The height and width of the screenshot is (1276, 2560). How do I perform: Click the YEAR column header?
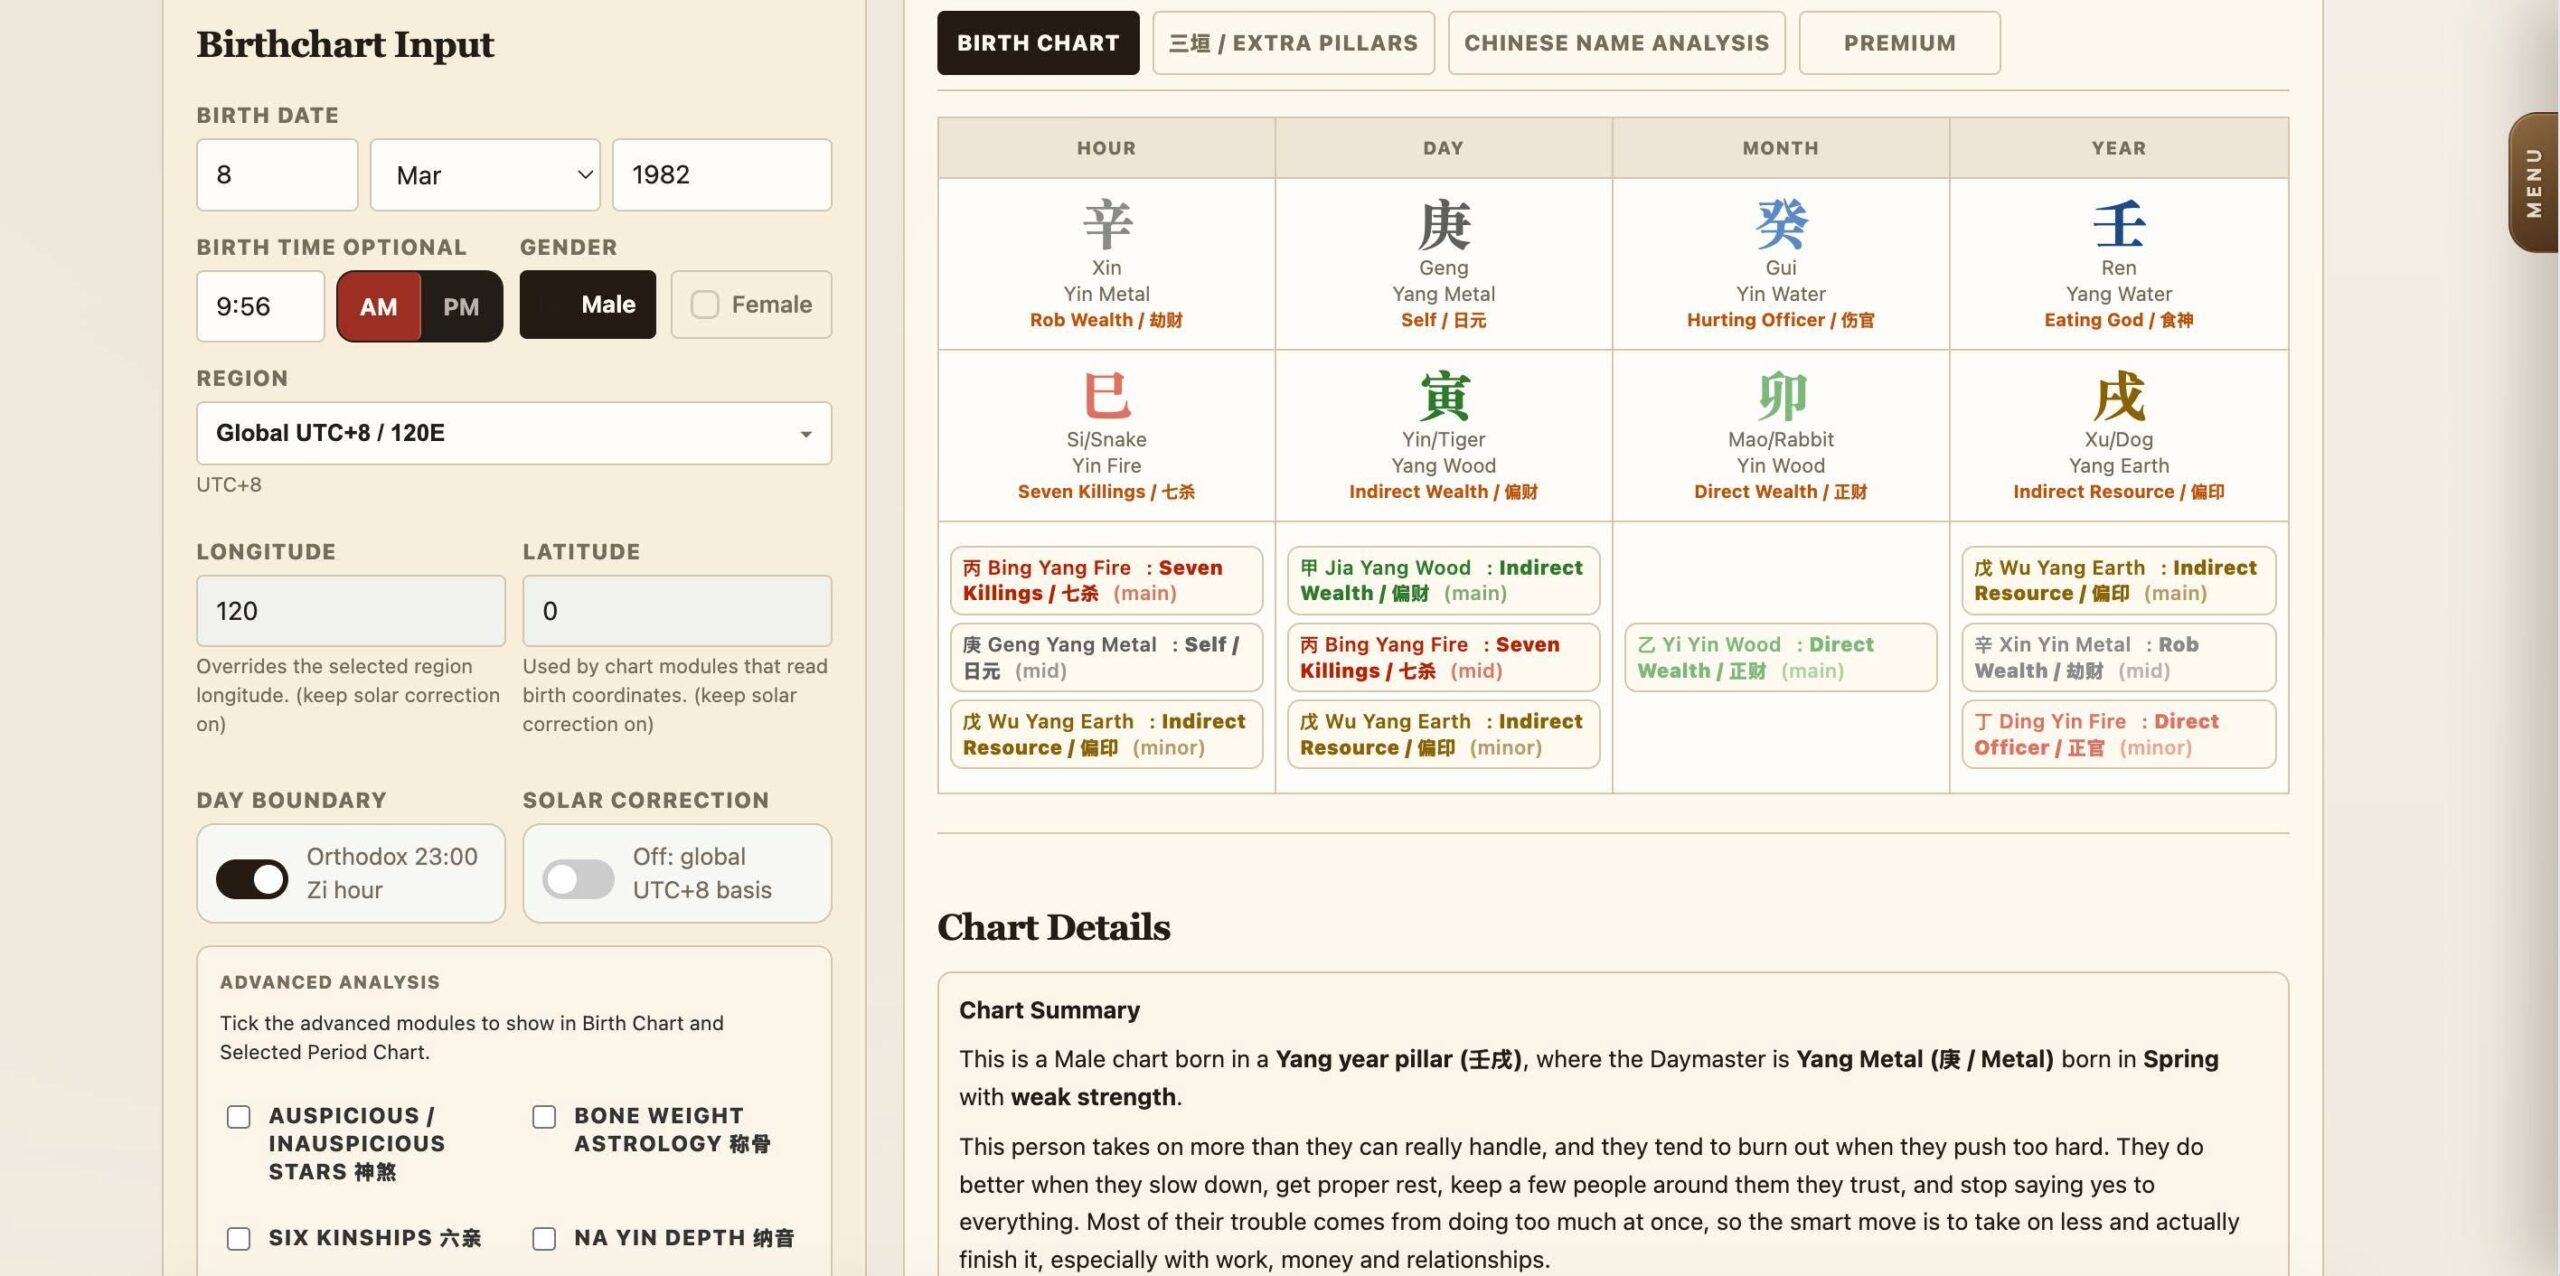pos(2118,148)
